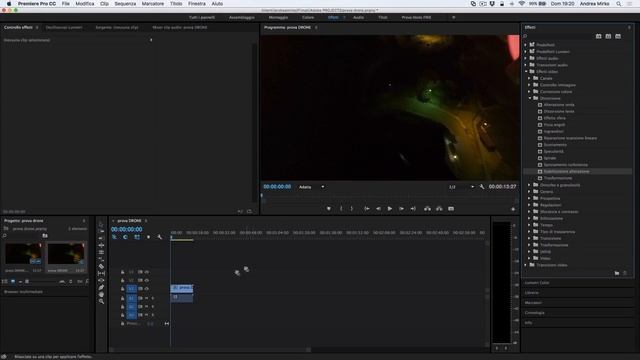Click 32-bit Color filter icon in Effects panel
The height and width of the screenshot is (360, 640).
[608, 36]
